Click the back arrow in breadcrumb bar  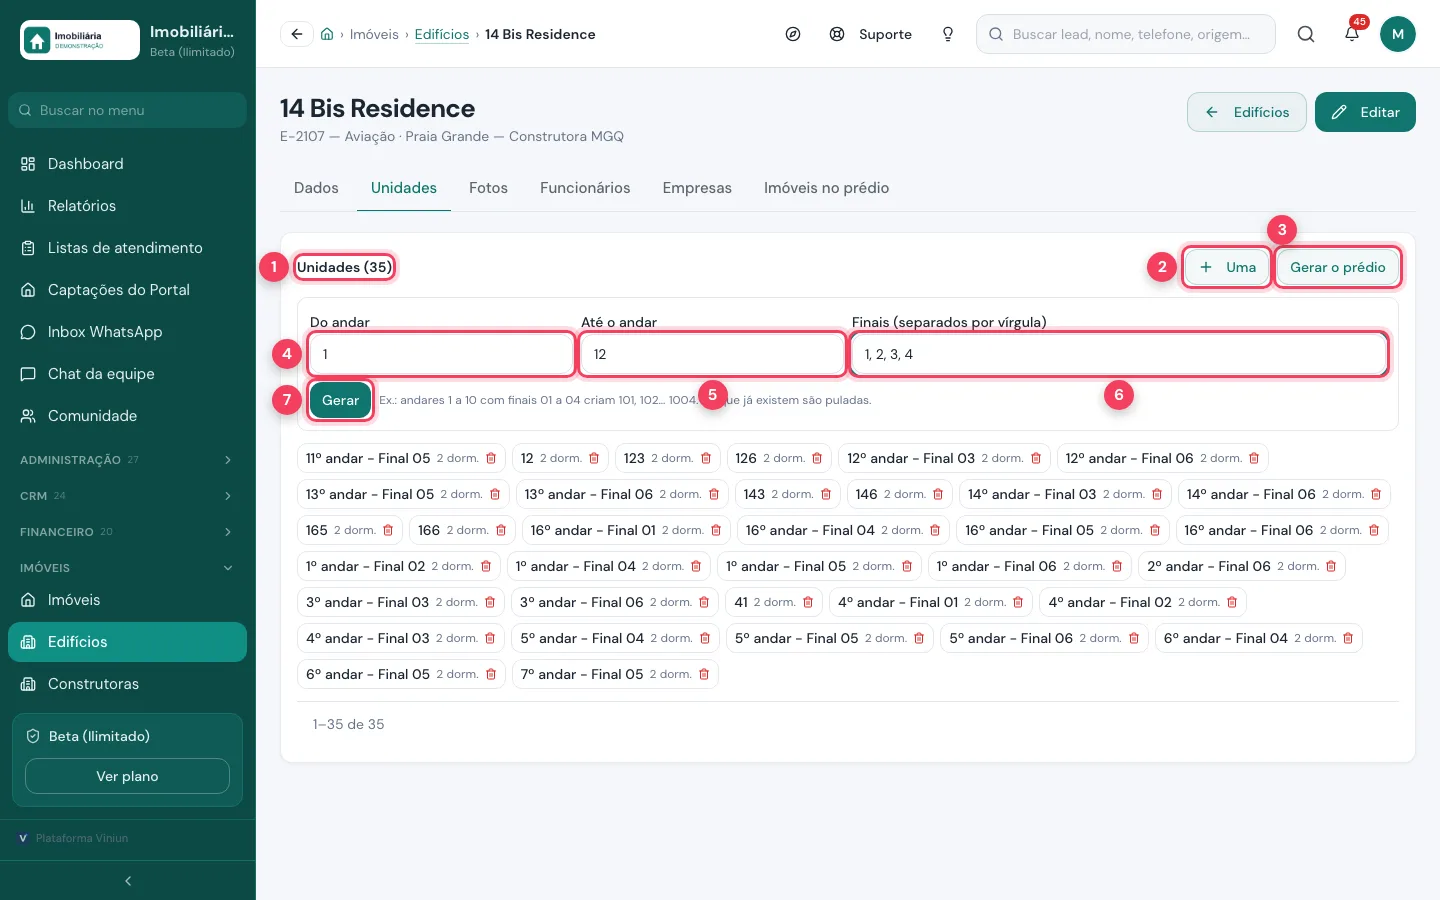click(297, 34)
